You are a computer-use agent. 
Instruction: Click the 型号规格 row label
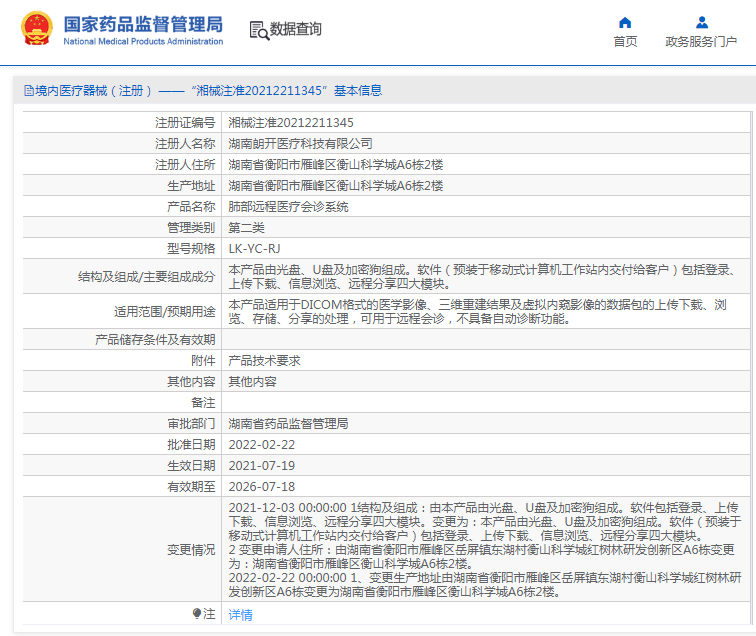coord(191,249)
